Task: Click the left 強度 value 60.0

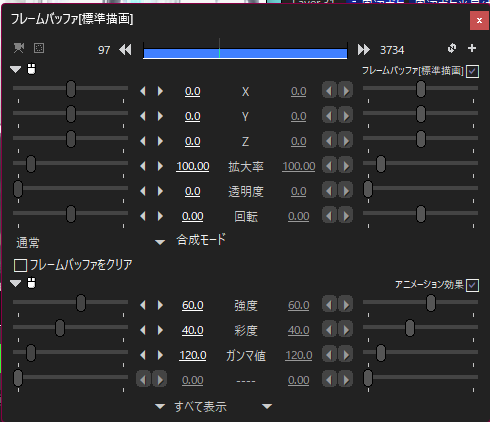Action: pos(193,305)
